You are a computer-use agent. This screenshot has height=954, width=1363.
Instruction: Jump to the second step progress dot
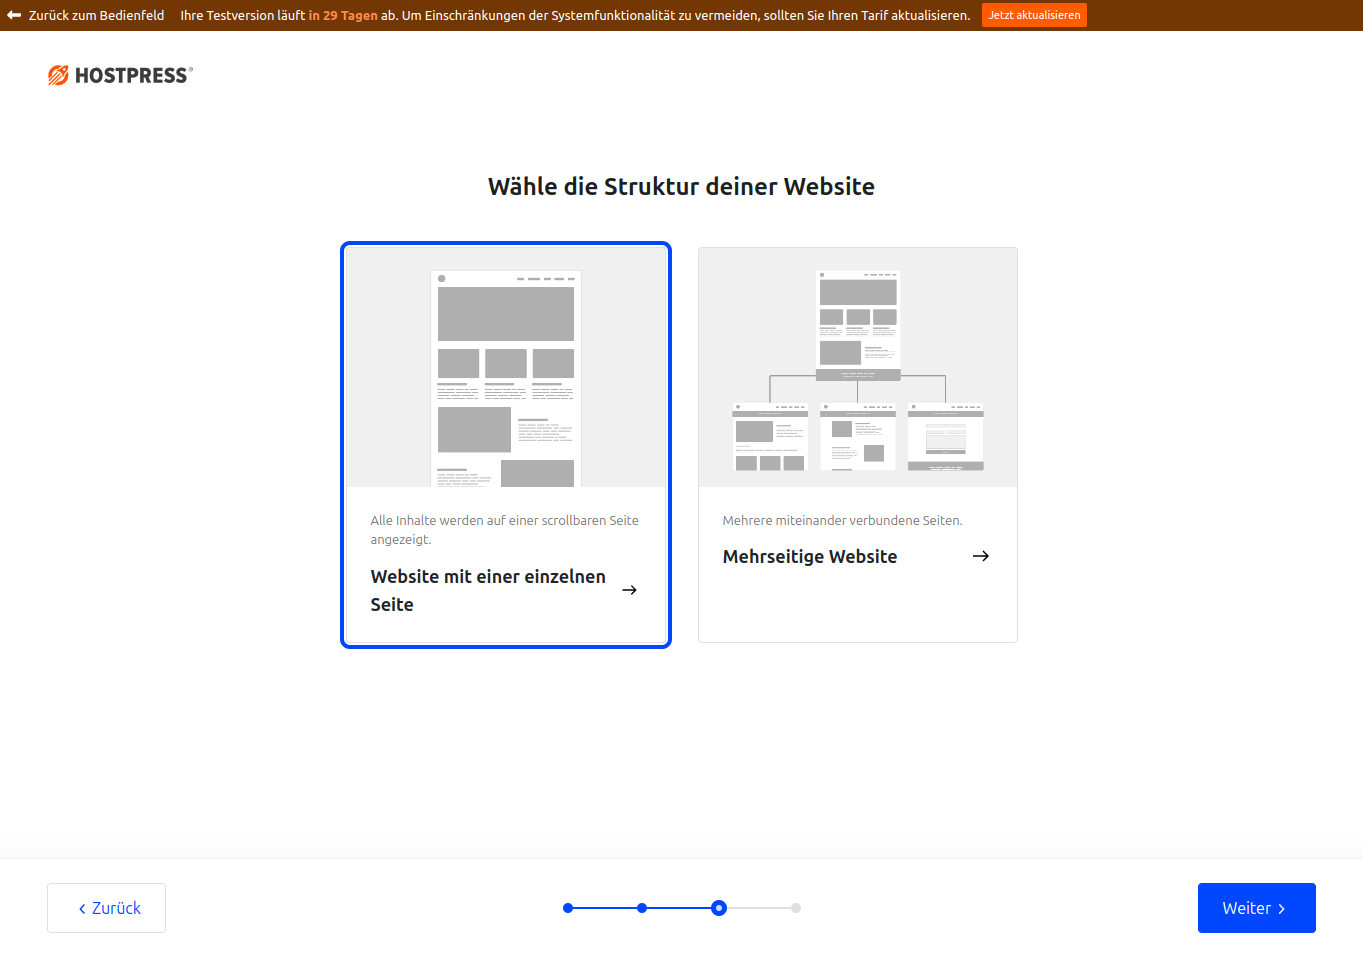[x=642, y=908]
